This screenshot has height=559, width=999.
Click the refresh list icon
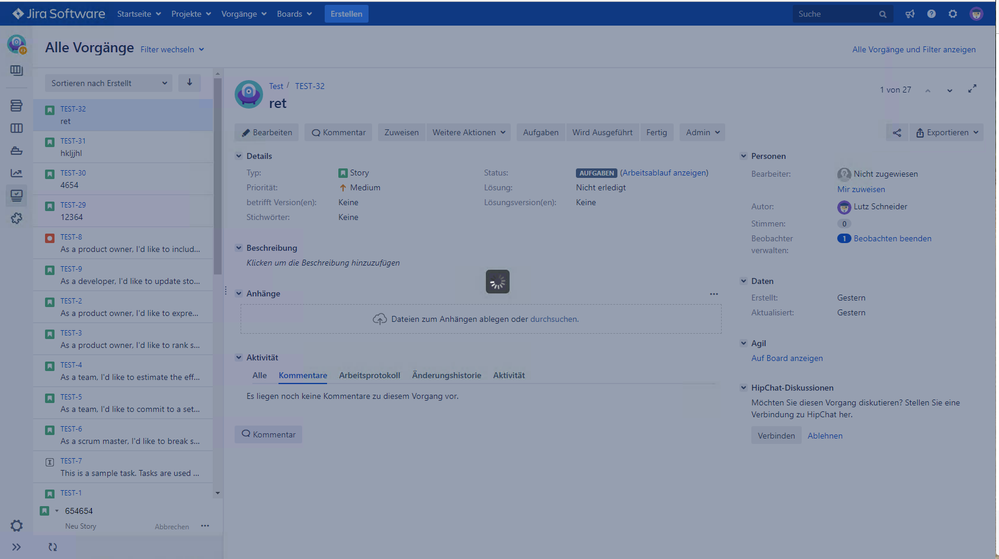53,547
